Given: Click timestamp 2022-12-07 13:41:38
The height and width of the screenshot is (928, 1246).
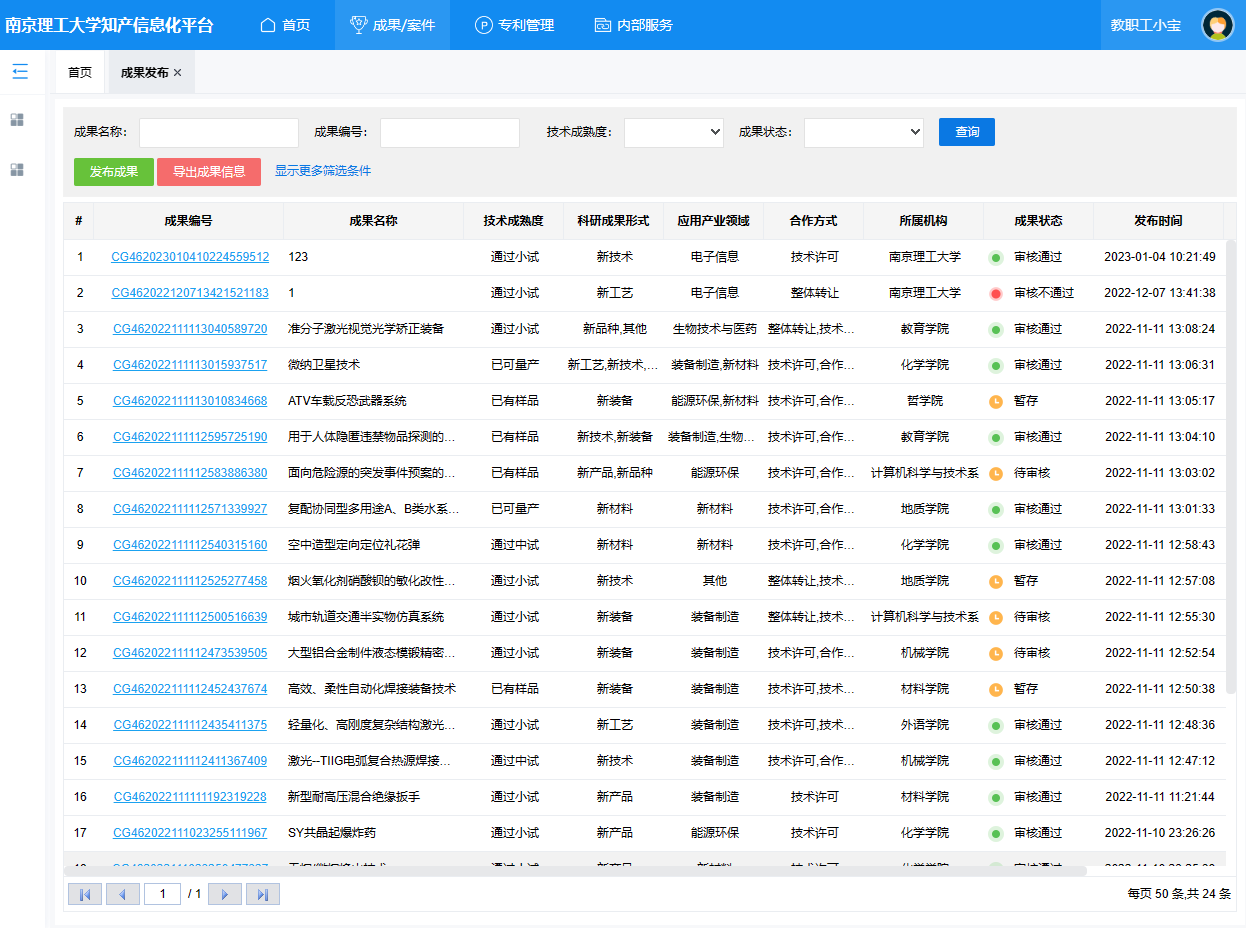Looking at the screenshot, I should (1160, 293).
